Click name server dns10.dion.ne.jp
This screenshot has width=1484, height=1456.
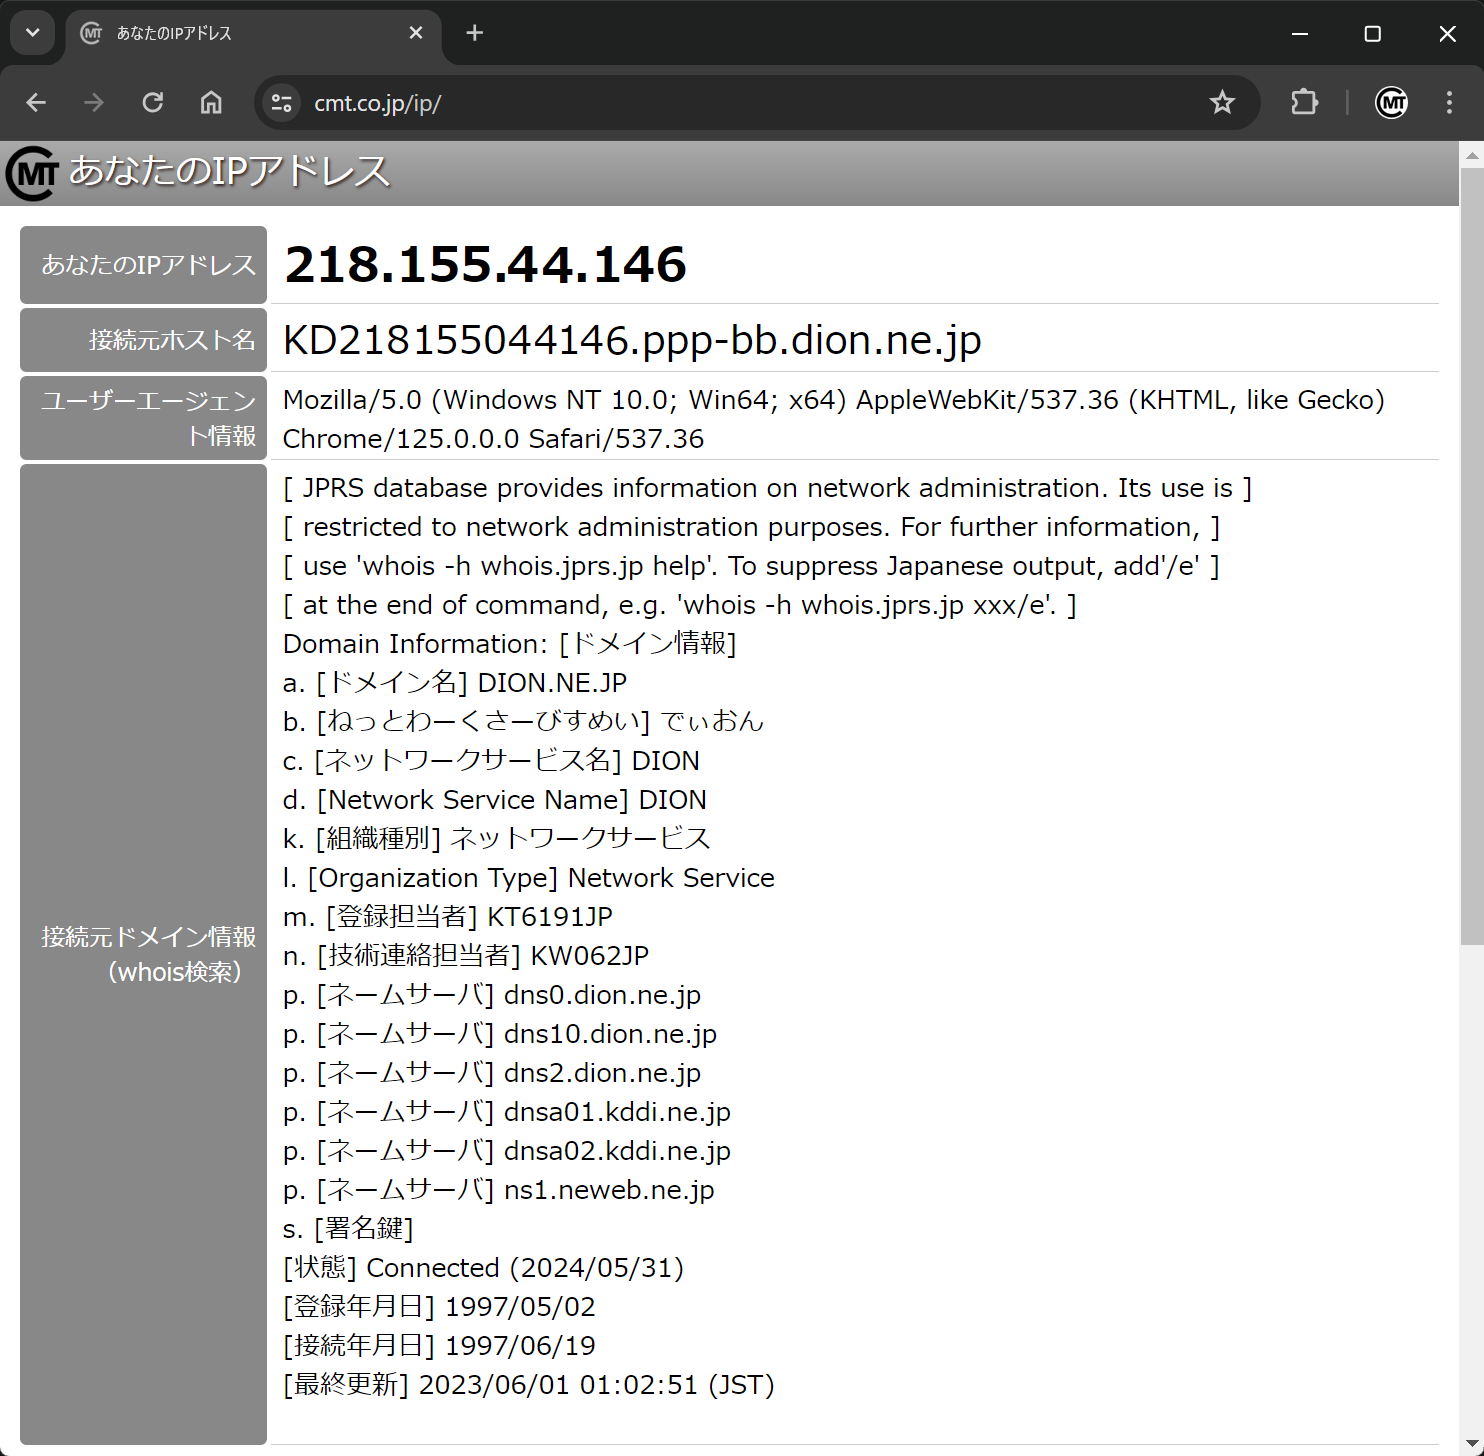(610, 1034)
